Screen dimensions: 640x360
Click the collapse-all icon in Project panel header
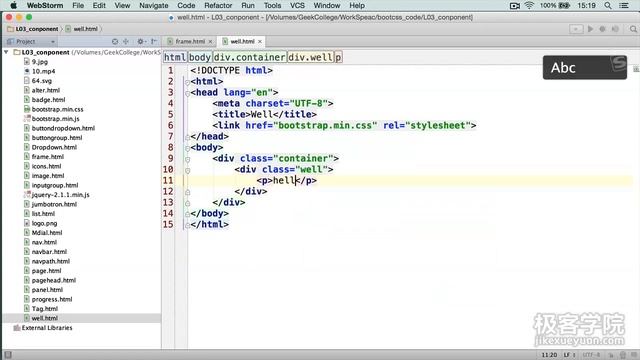[x=126, y=41]
